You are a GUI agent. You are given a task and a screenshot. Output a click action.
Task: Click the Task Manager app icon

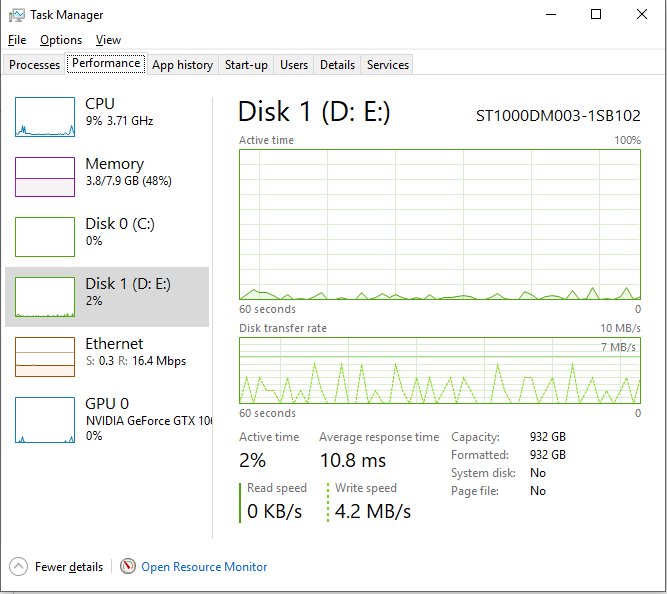click(x=17, y=15)
